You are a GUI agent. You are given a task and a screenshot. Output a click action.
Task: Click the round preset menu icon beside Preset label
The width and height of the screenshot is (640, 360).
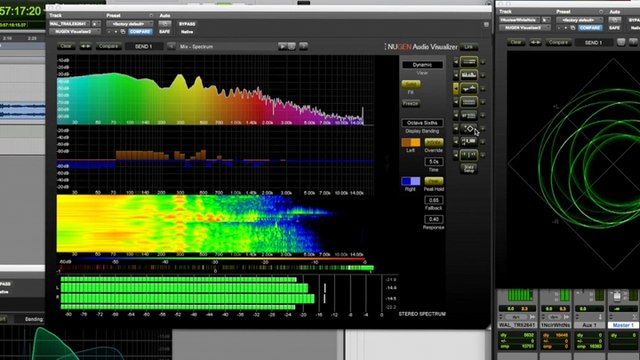click(151, 16)
